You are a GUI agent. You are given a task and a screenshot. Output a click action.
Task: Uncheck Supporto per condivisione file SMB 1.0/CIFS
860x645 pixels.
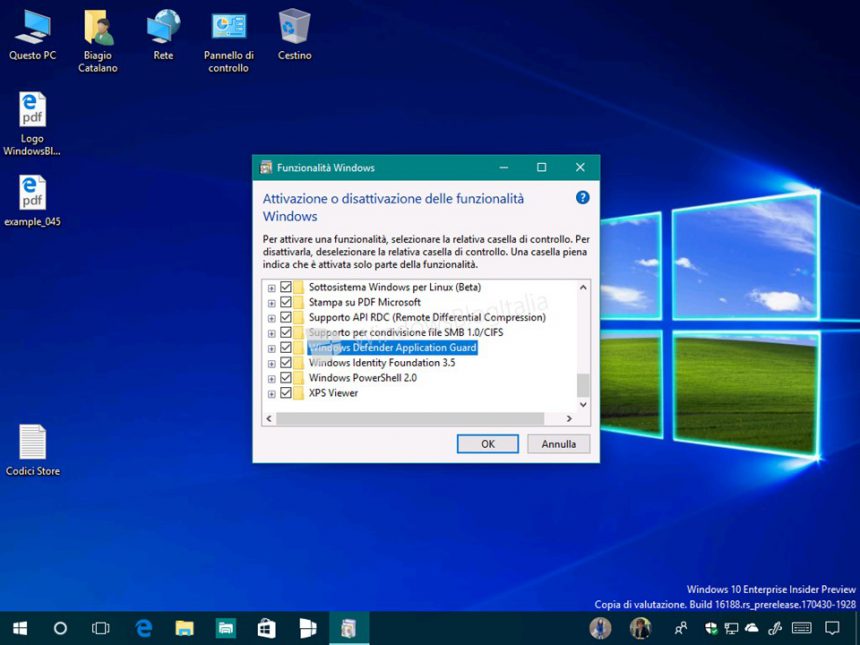coord(286,332)
